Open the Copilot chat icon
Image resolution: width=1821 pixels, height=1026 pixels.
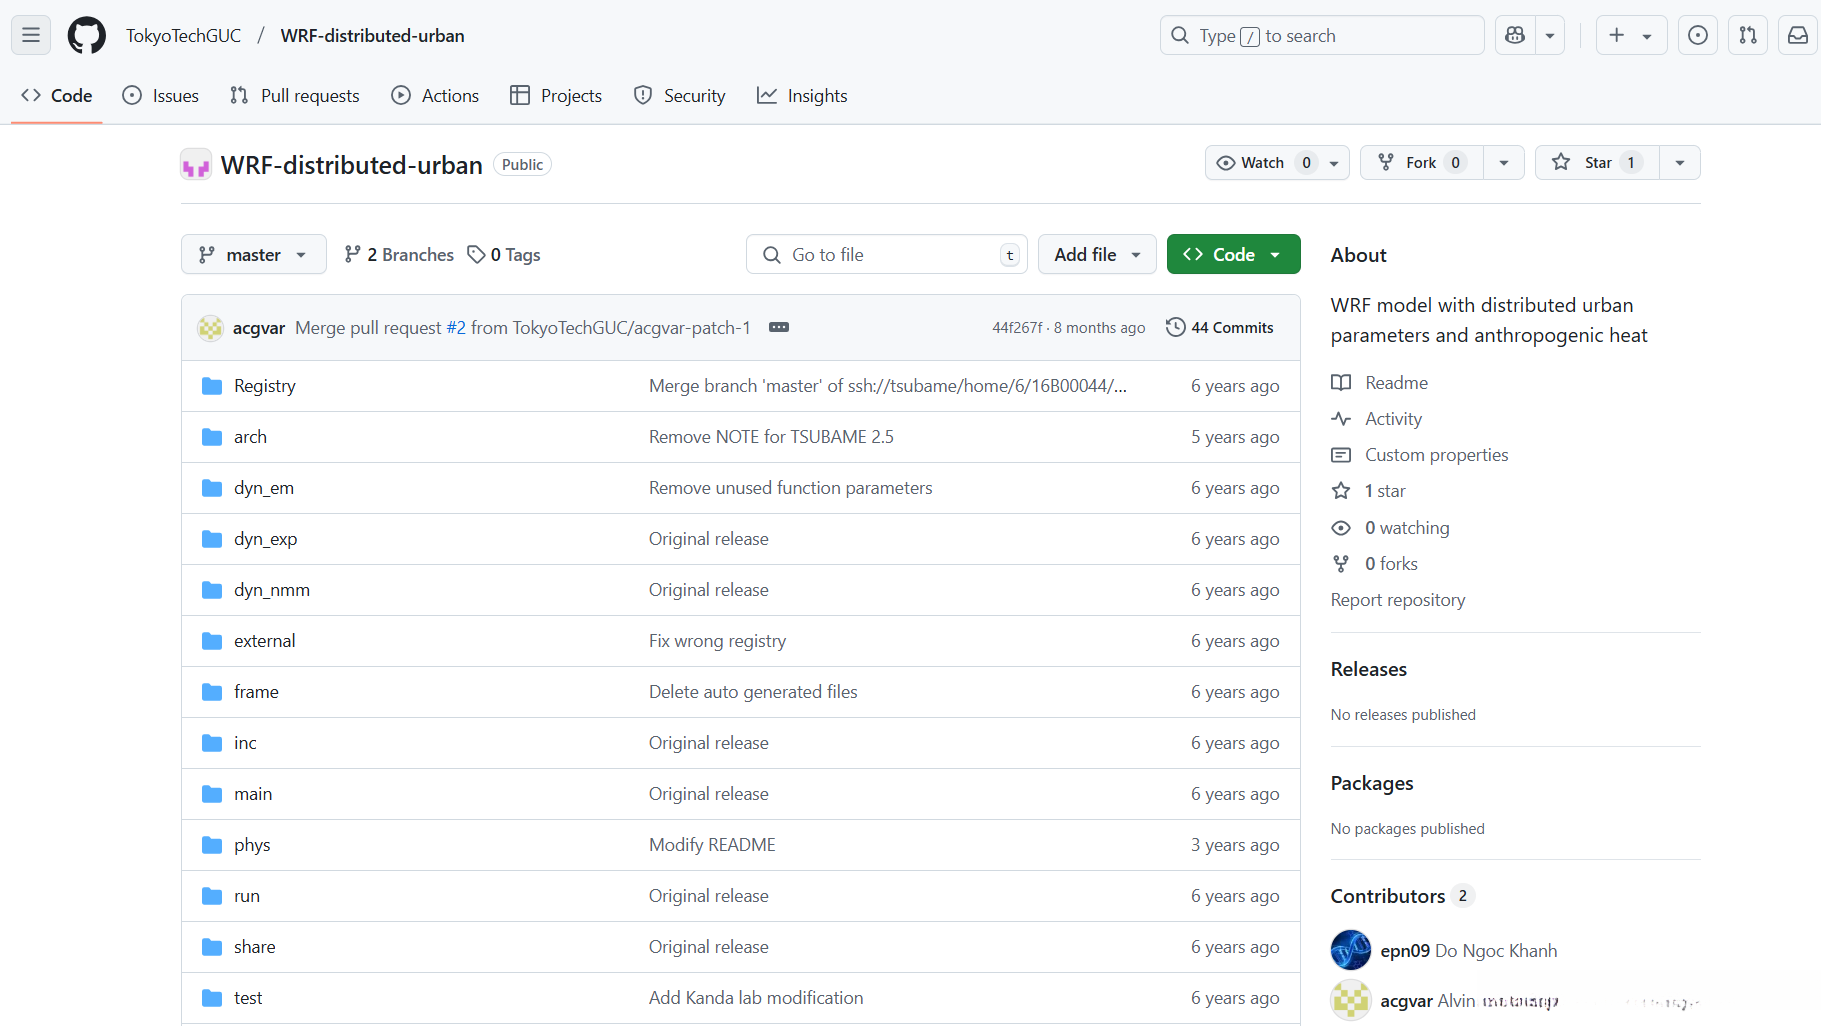pyautogui.click(x=1515, y=36)
